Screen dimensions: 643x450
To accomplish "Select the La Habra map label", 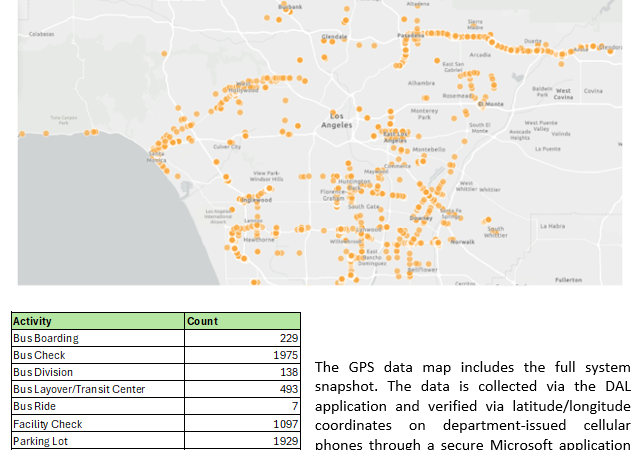I will tap(552, 226).
